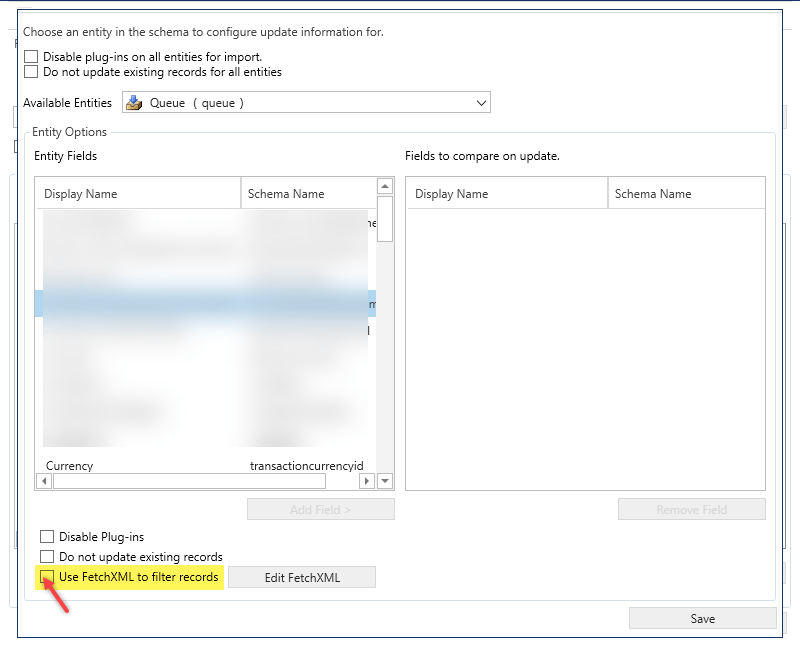
Task: Sort Entity Fields by Schema Name header
Action: (306, 194)
